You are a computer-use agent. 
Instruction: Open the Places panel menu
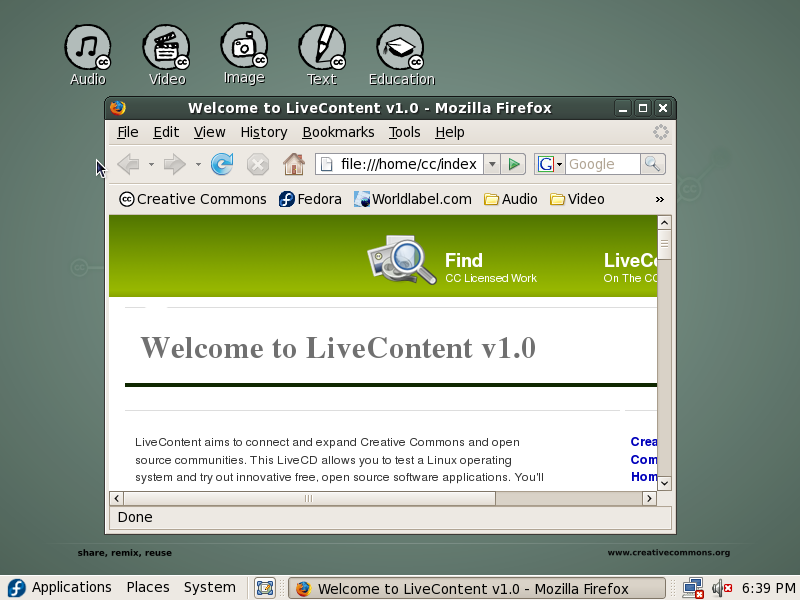tap(148, 587)
